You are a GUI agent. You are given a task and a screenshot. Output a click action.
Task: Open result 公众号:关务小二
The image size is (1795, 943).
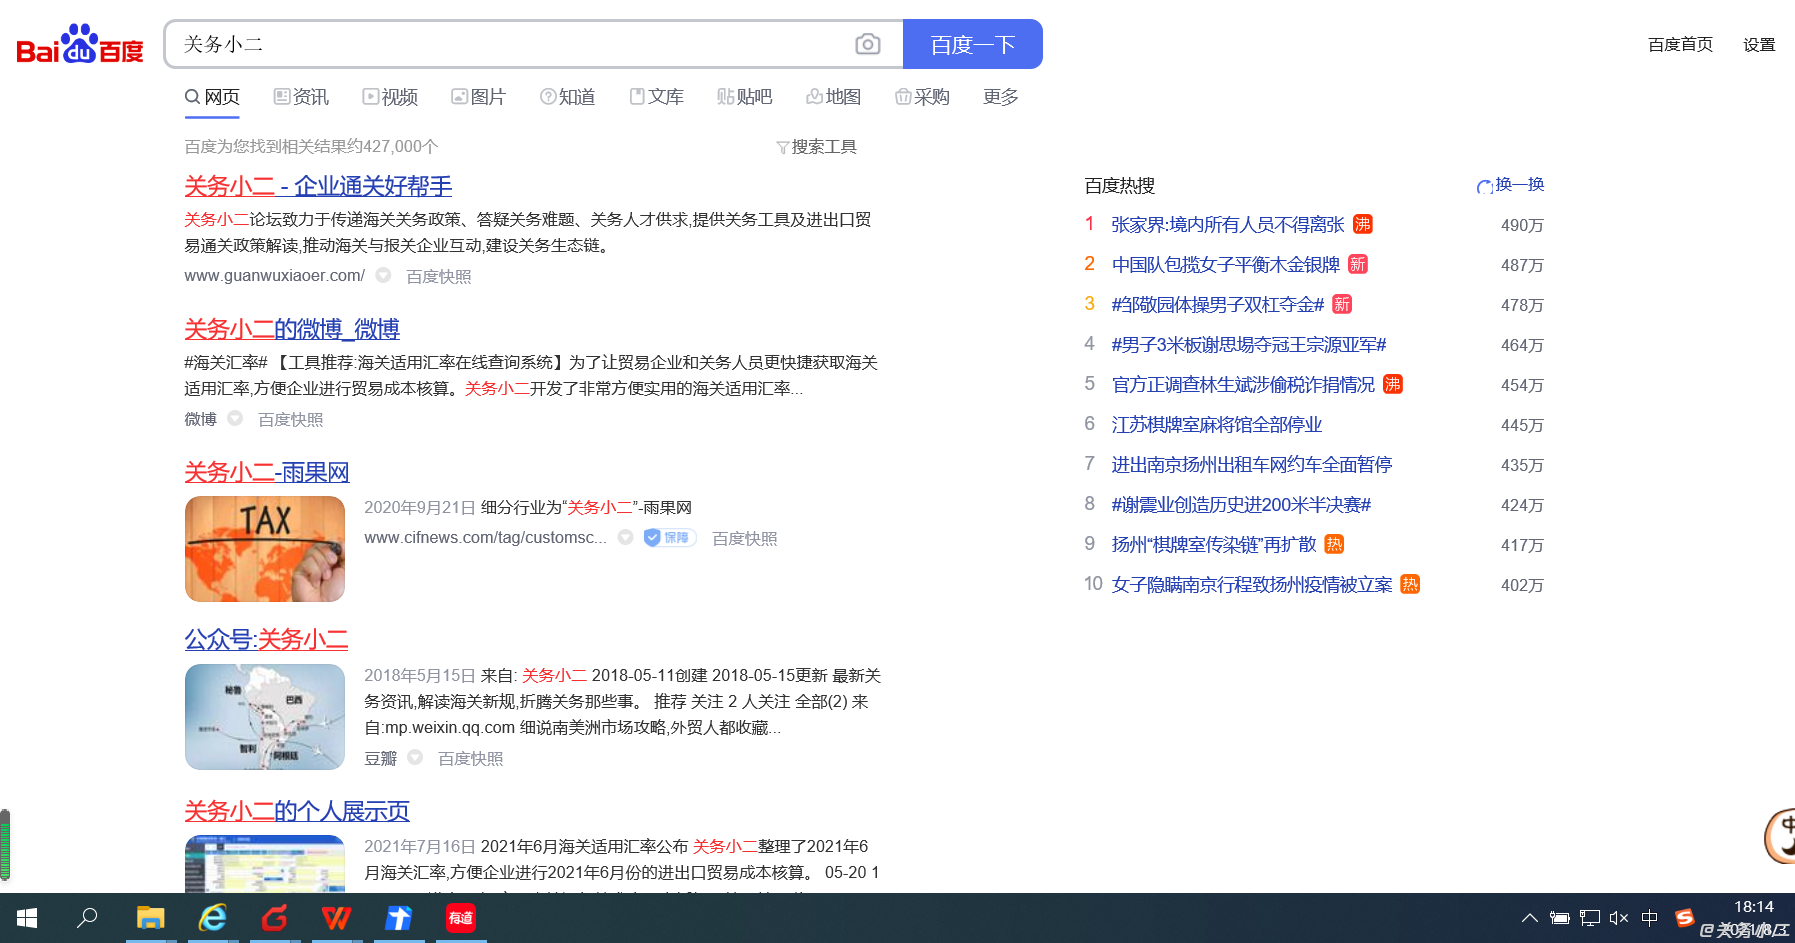(x=266, y=640)
